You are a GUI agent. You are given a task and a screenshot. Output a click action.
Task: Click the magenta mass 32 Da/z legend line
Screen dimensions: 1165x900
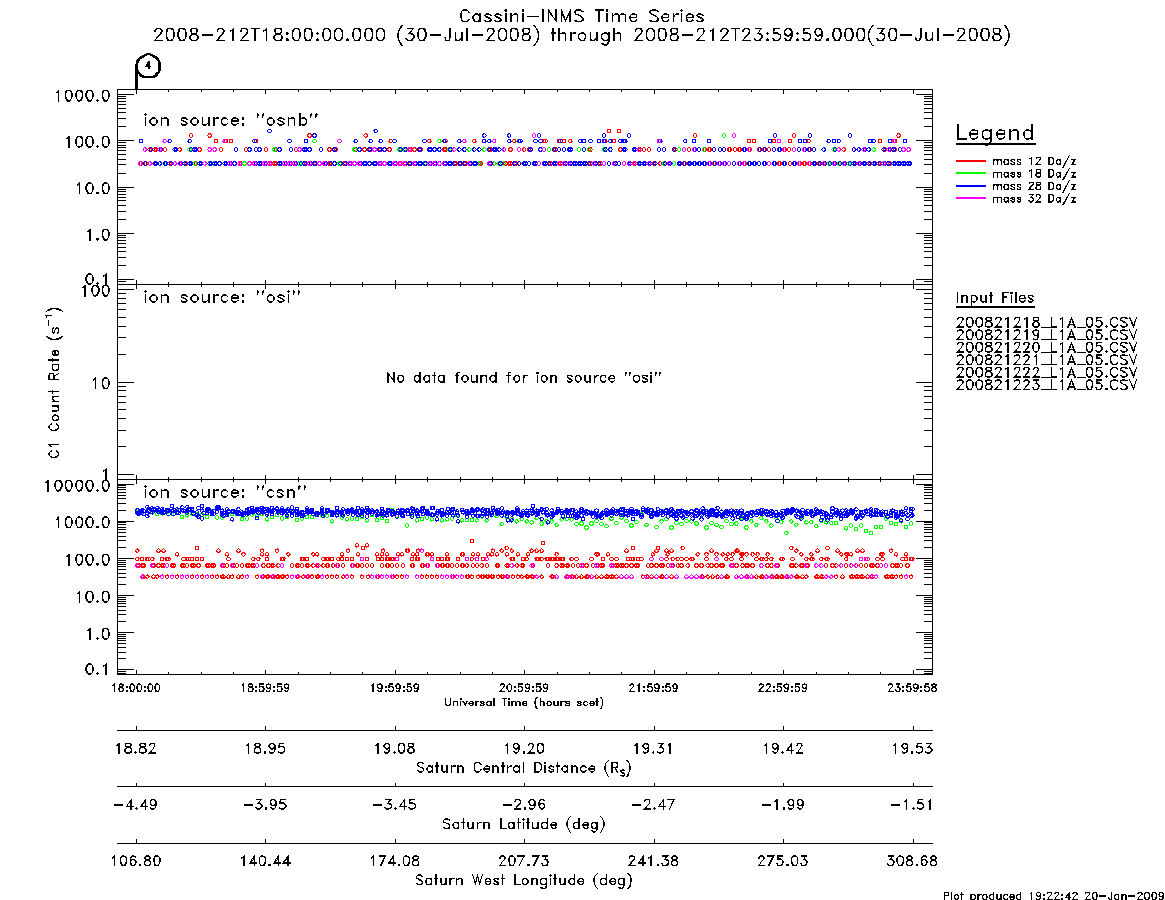coord(970,198)
